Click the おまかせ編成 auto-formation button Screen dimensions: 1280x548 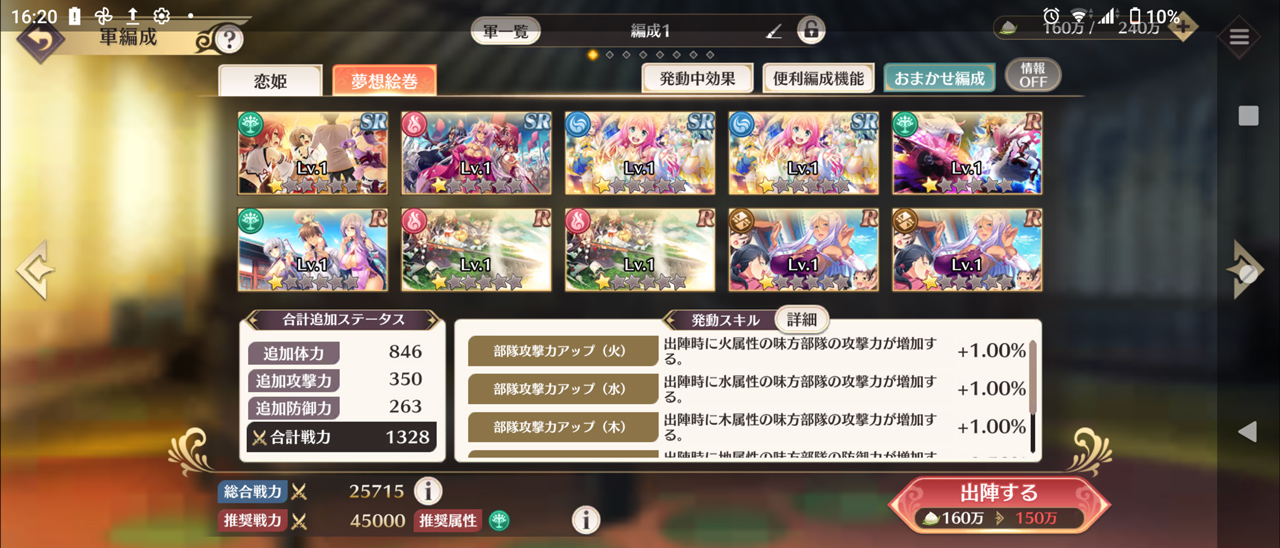point(939,78)
